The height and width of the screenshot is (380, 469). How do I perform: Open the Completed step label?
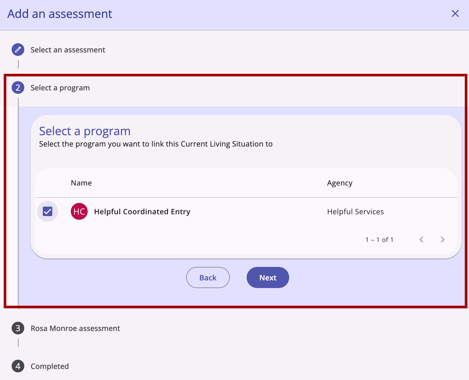coord(50,366)
